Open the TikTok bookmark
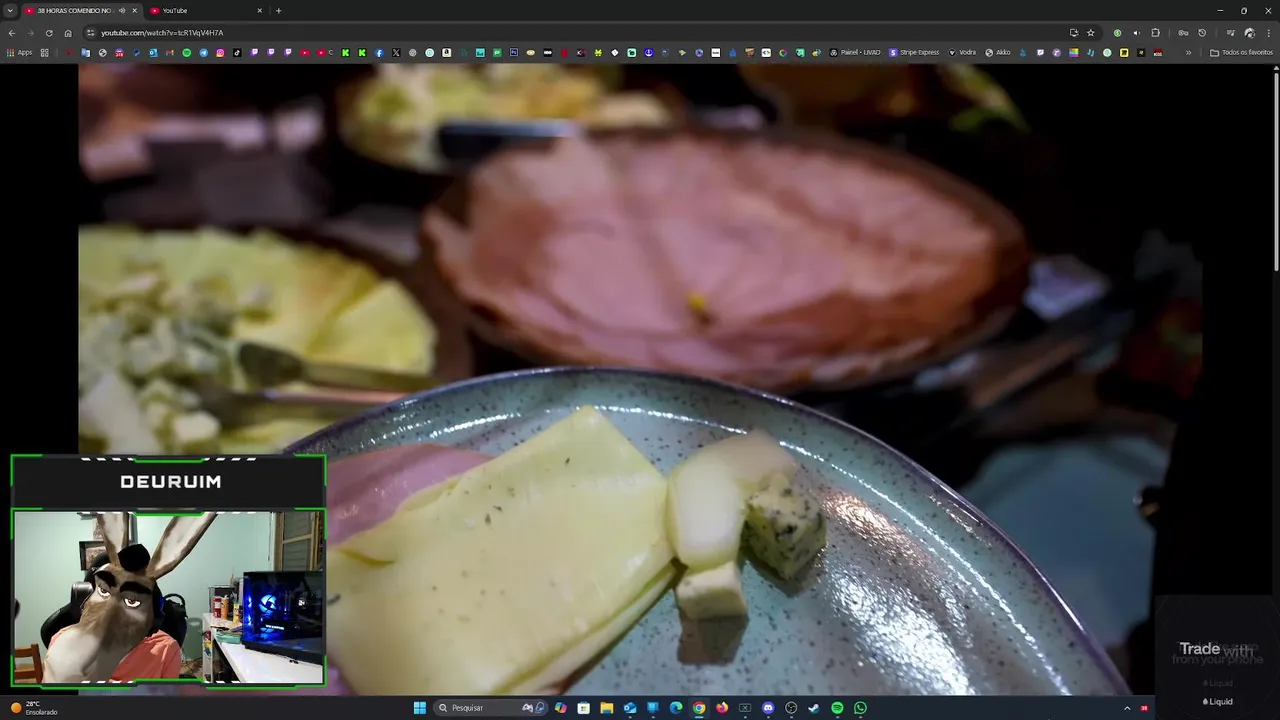 (237, 52)
